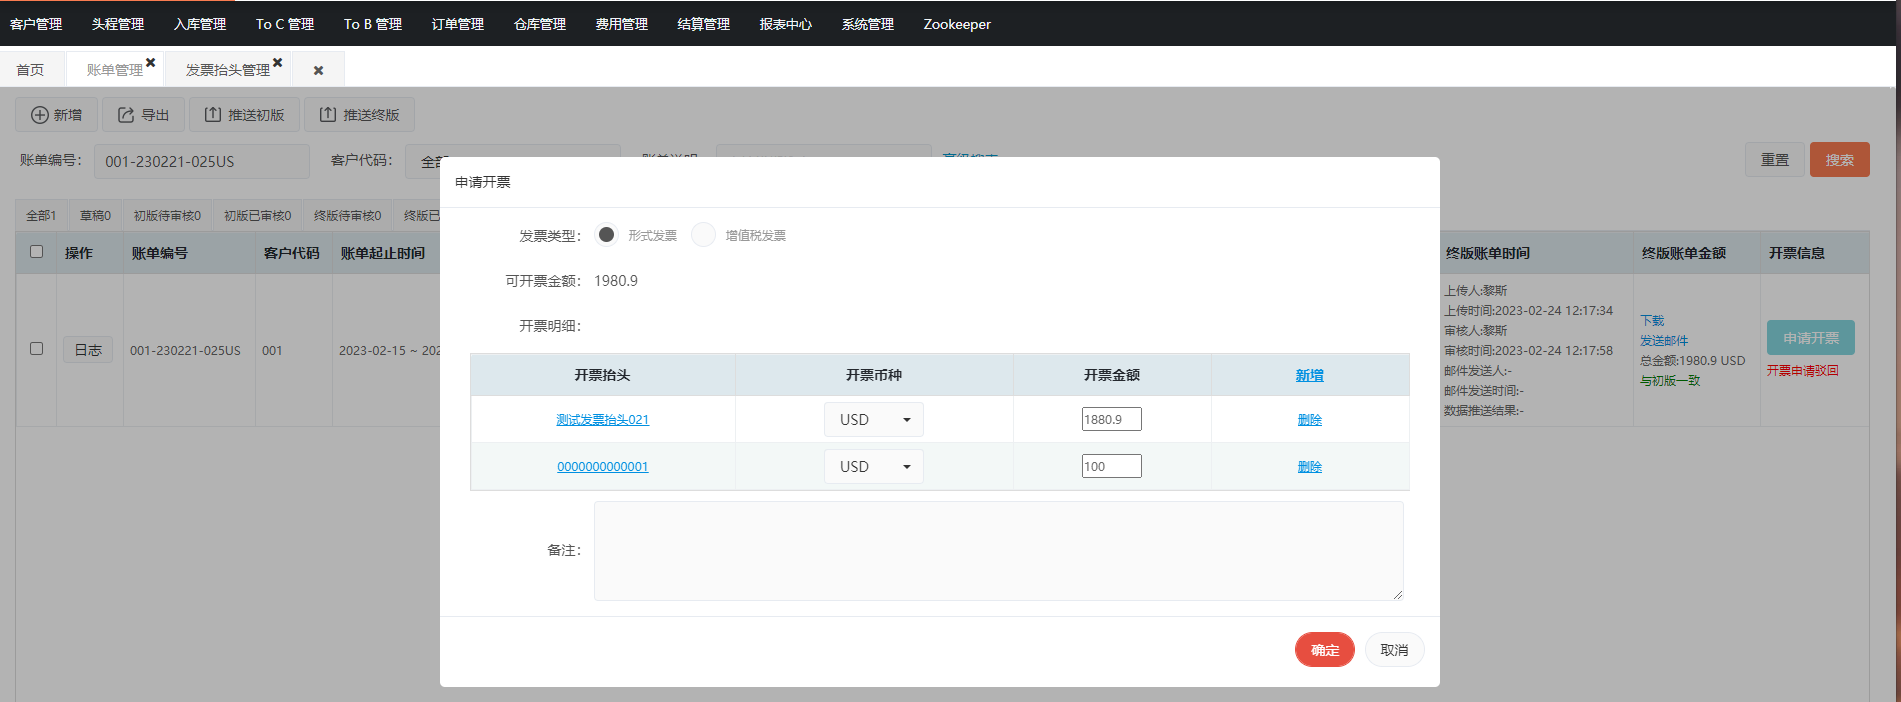Click the 总金额:1980.9 USD text
This screenshot has height=702, width=1901.
click(1693, 361)
